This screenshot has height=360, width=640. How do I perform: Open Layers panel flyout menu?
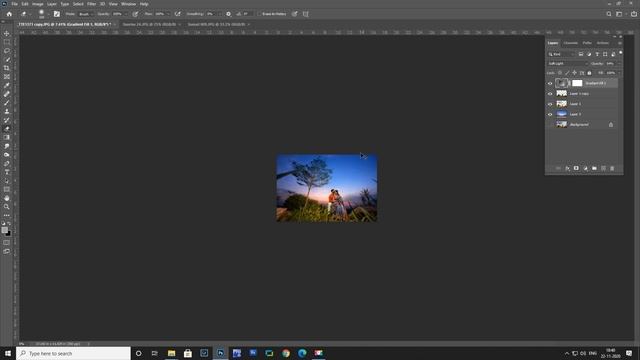[x=620, y=43]
